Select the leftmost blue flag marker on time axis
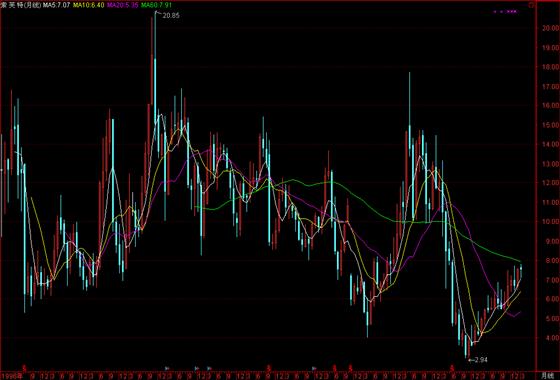Screen dimensions: 560x380 pos(168,368)
